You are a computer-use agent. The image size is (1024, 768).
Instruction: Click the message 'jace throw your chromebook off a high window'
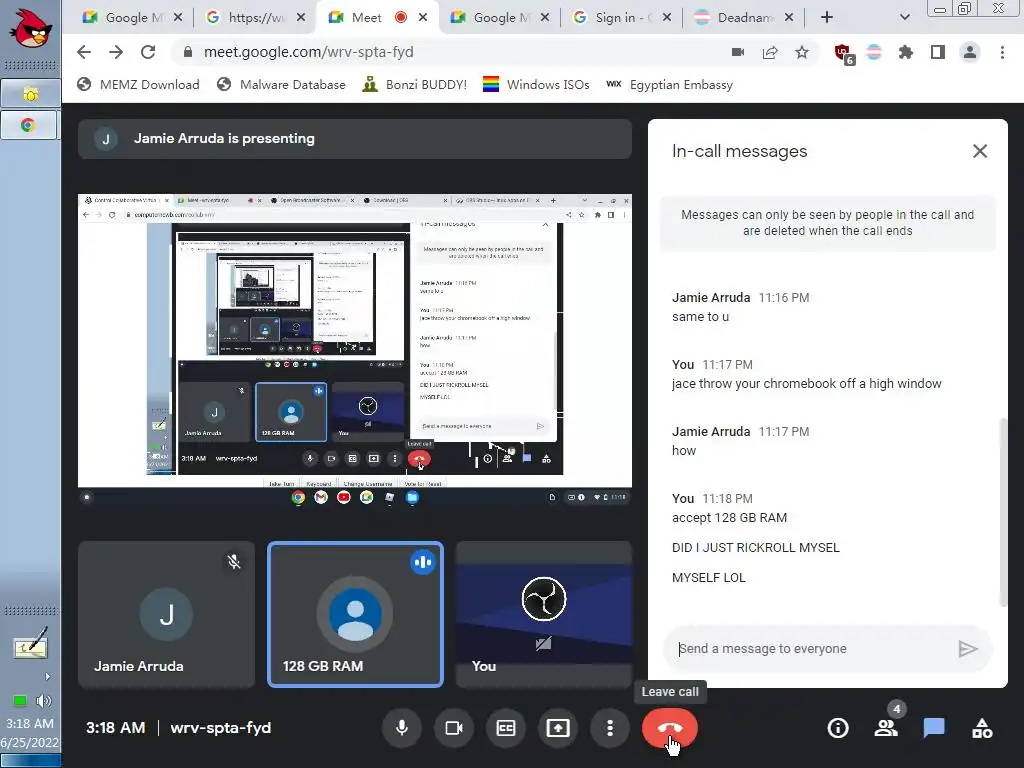(x=807, y=384)
